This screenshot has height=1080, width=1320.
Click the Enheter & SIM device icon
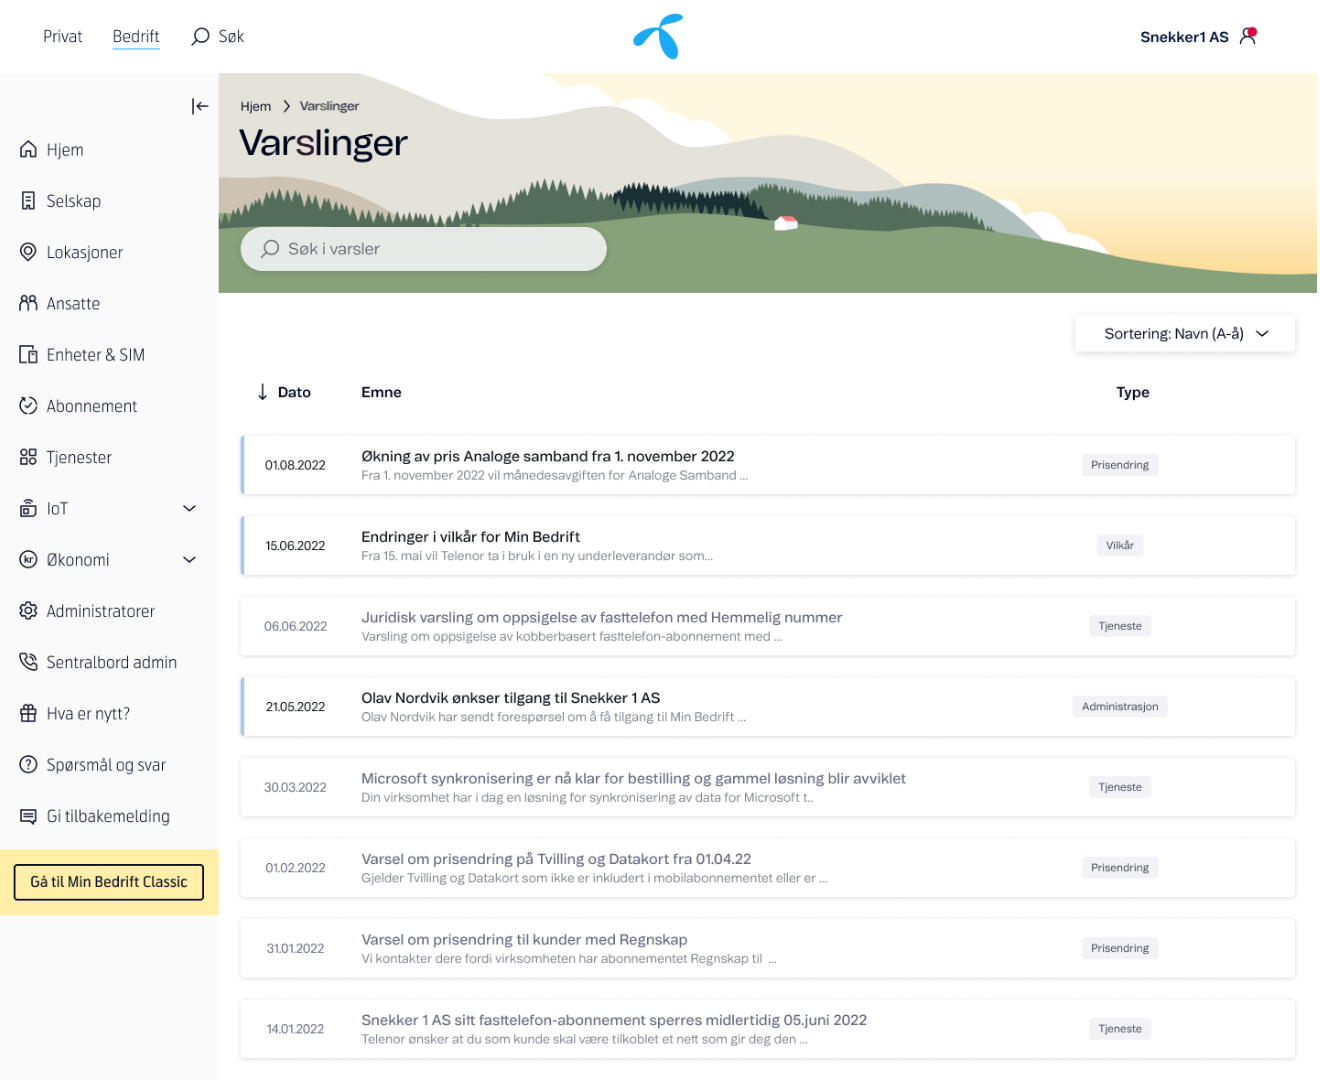tap(28, 354)
